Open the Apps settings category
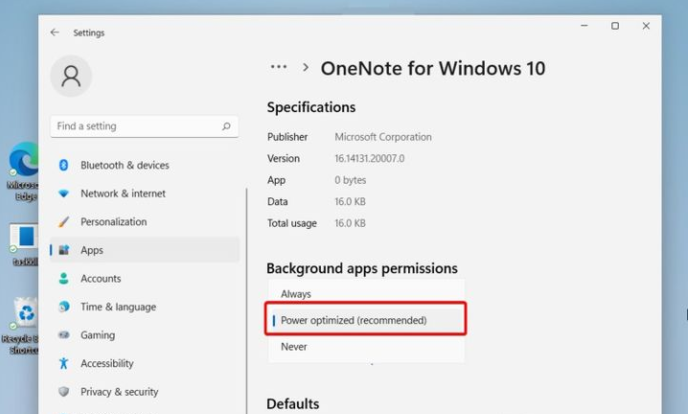The width and height of the screenshot is (688, 414). (x=145, y=250)
